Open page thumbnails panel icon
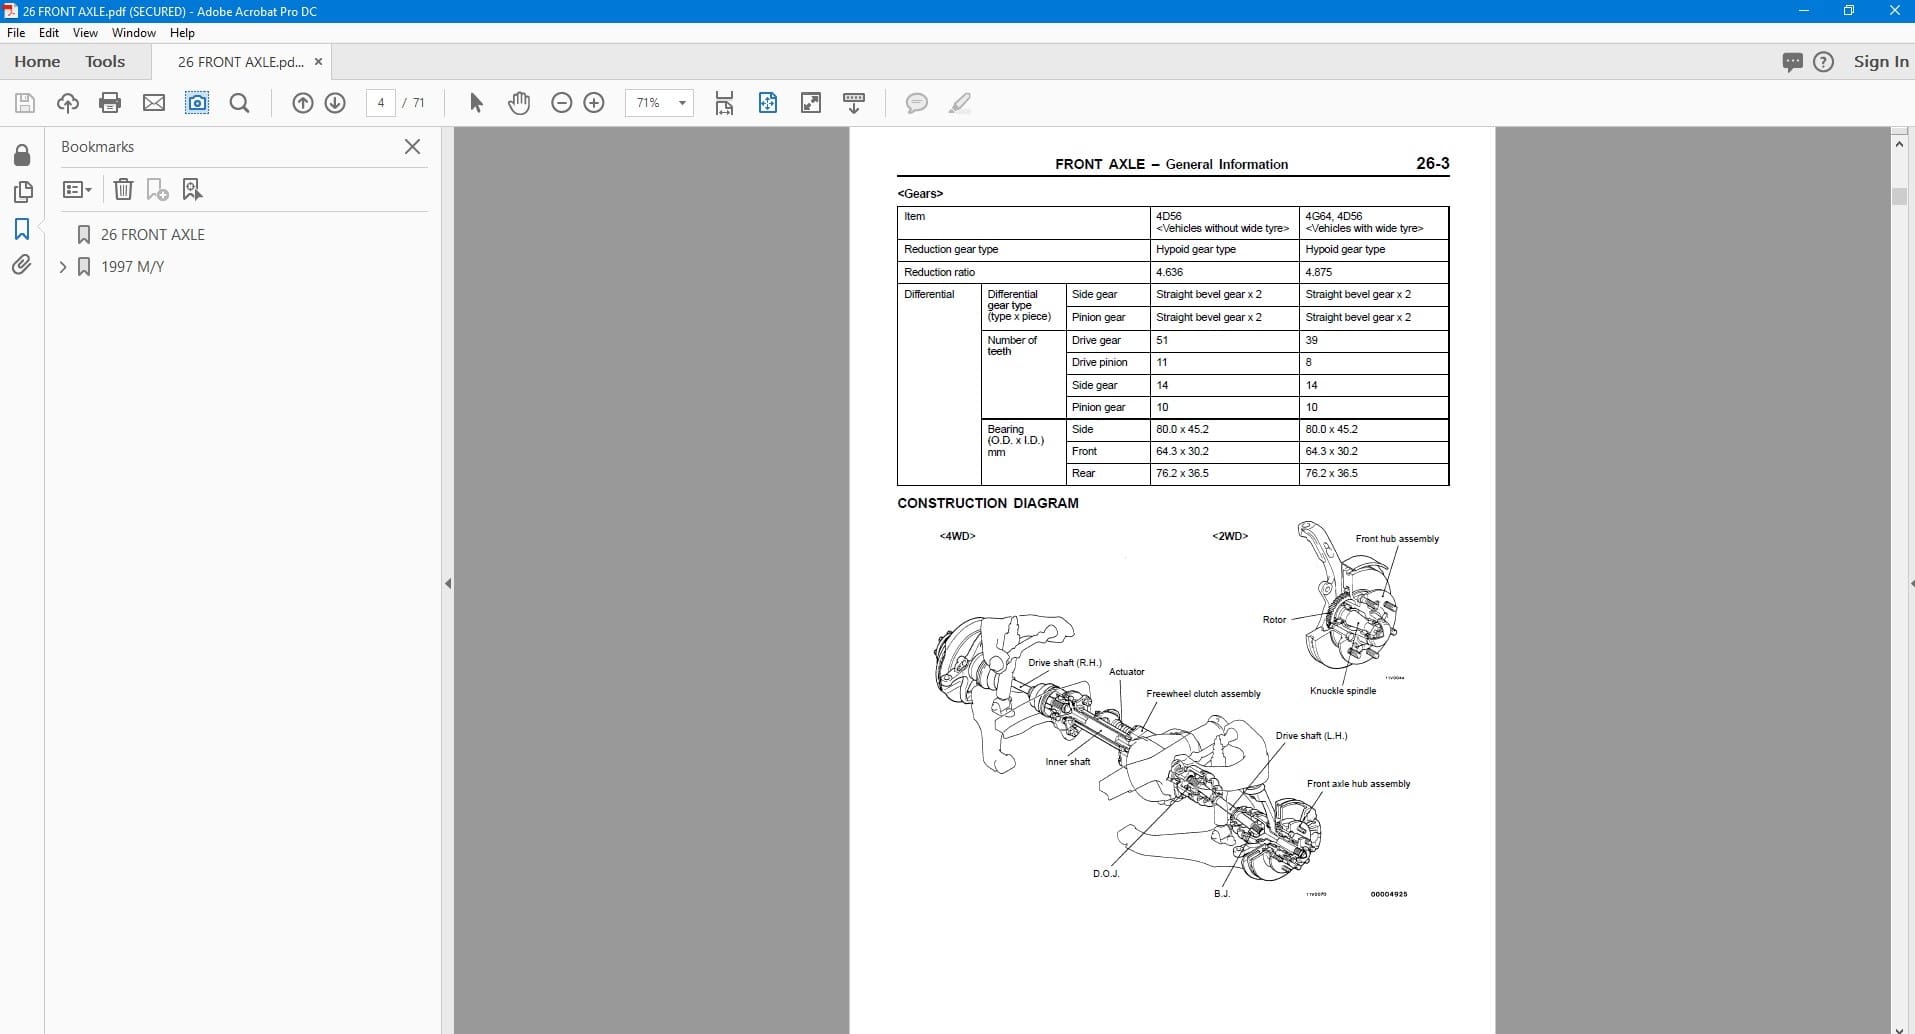1915x1034 pixels. tap(22, 191)
